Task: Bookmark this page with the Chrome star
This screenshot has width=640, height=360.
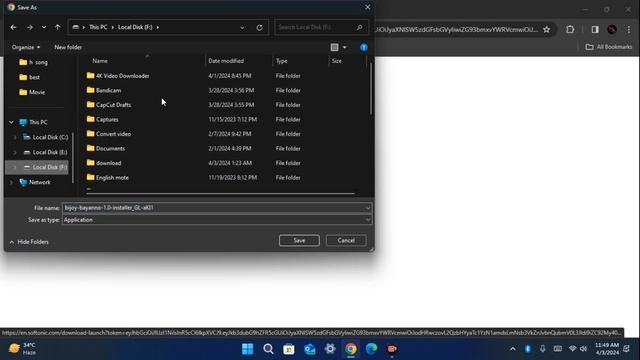Action: pos(547,29)
